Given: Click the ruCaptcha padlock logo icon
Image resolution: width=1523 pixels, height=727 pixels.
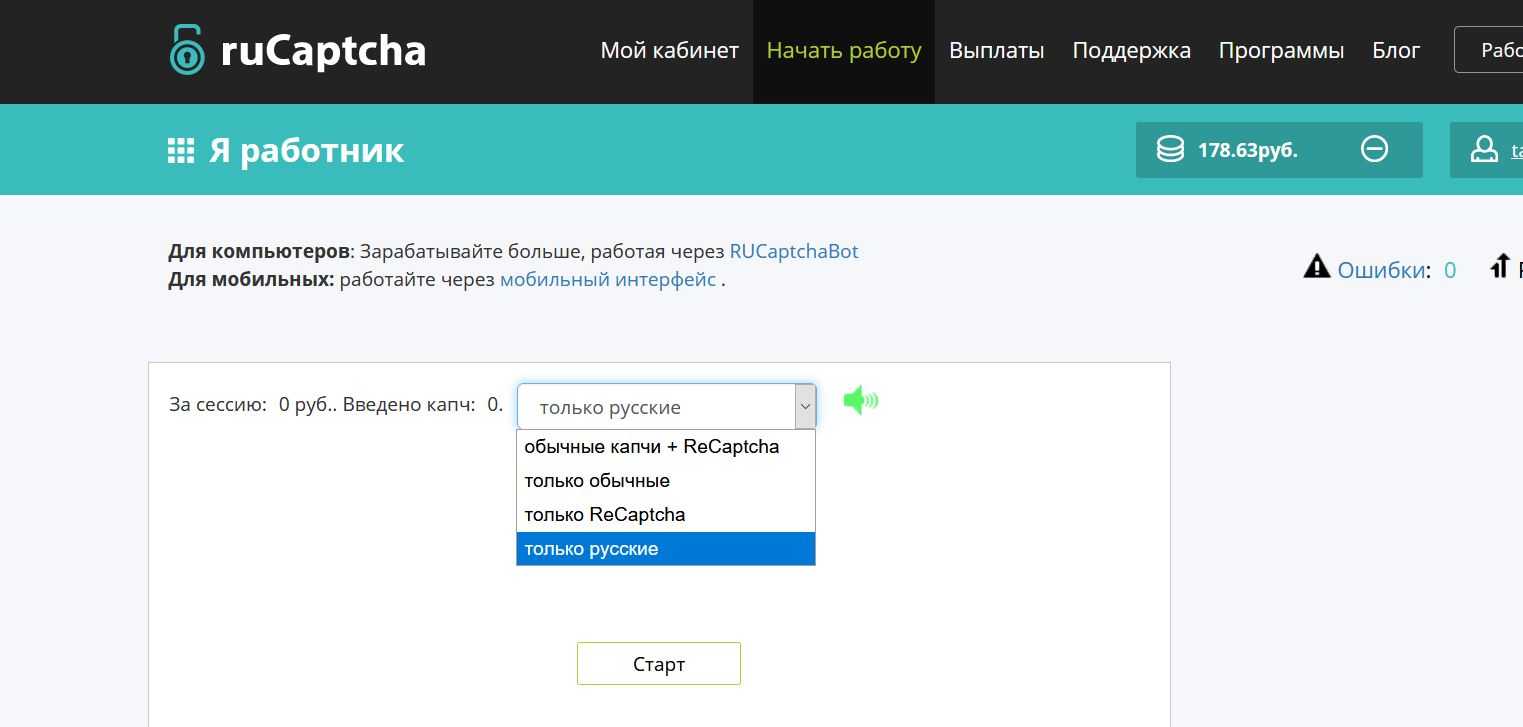Looking at the screenshot, I should coord(187,50).
